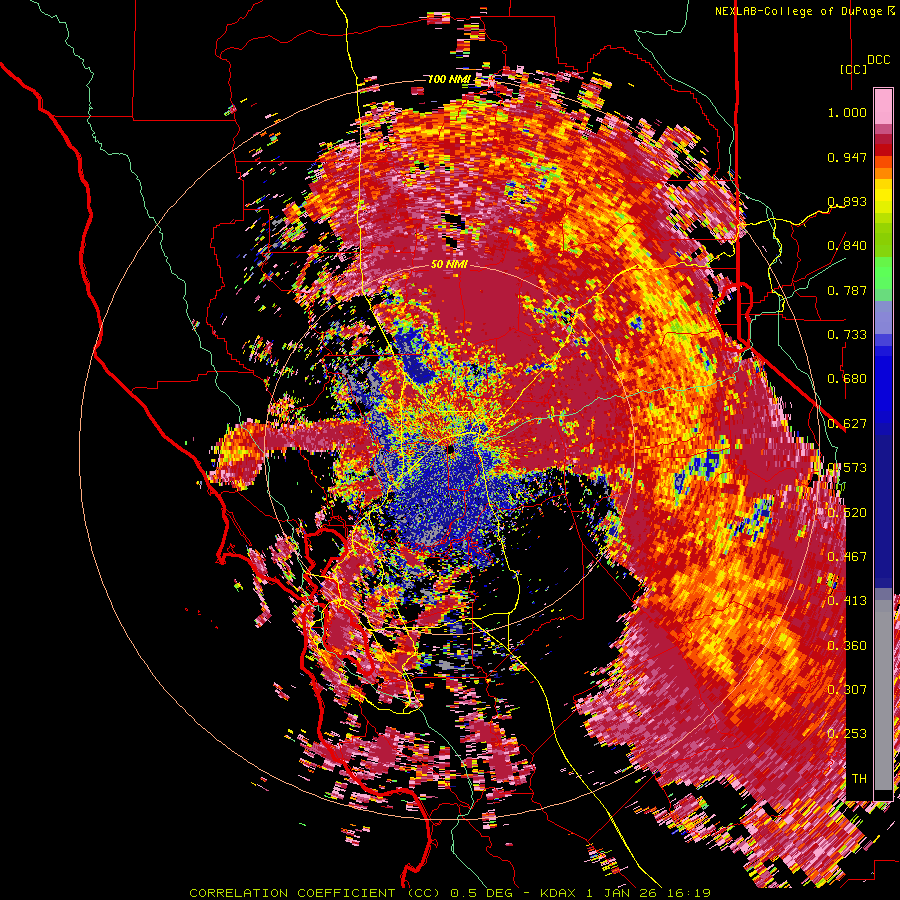Select the 0.787 legend value

pyautogui.click(x=847, y=290)
